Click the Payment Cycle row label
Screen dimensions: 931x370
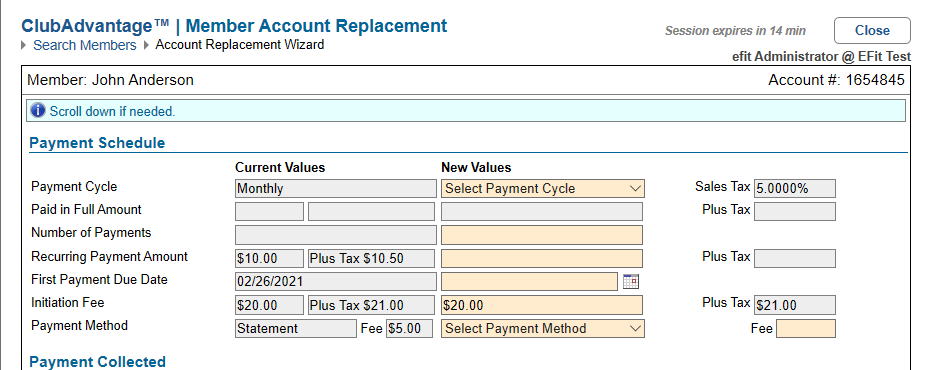pyautogui.click(x=74, y=186)
